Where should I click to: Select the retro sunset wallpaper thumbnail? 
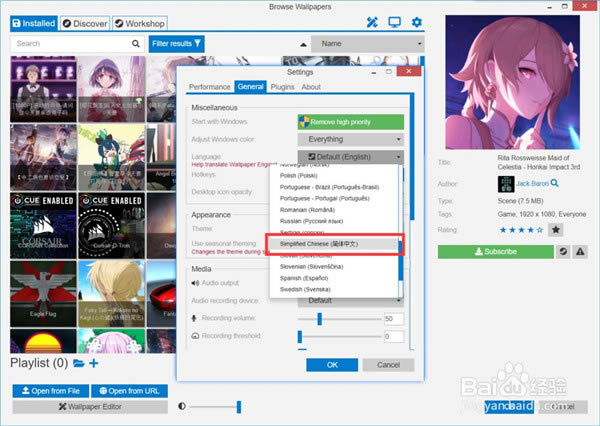point(43,341)
